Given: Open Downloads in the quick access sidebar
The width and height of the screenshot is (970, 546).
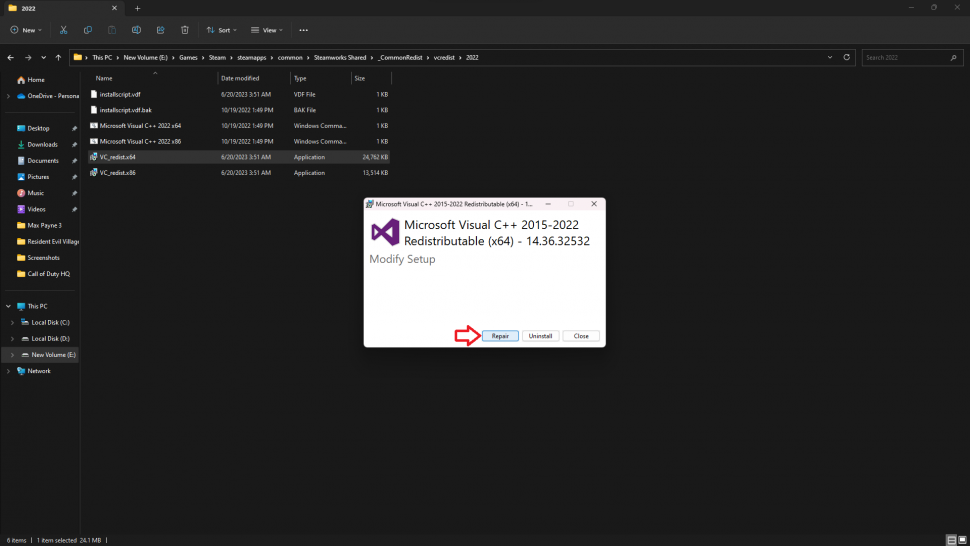Looking at the screenshot, I should [x=42, y=145].
